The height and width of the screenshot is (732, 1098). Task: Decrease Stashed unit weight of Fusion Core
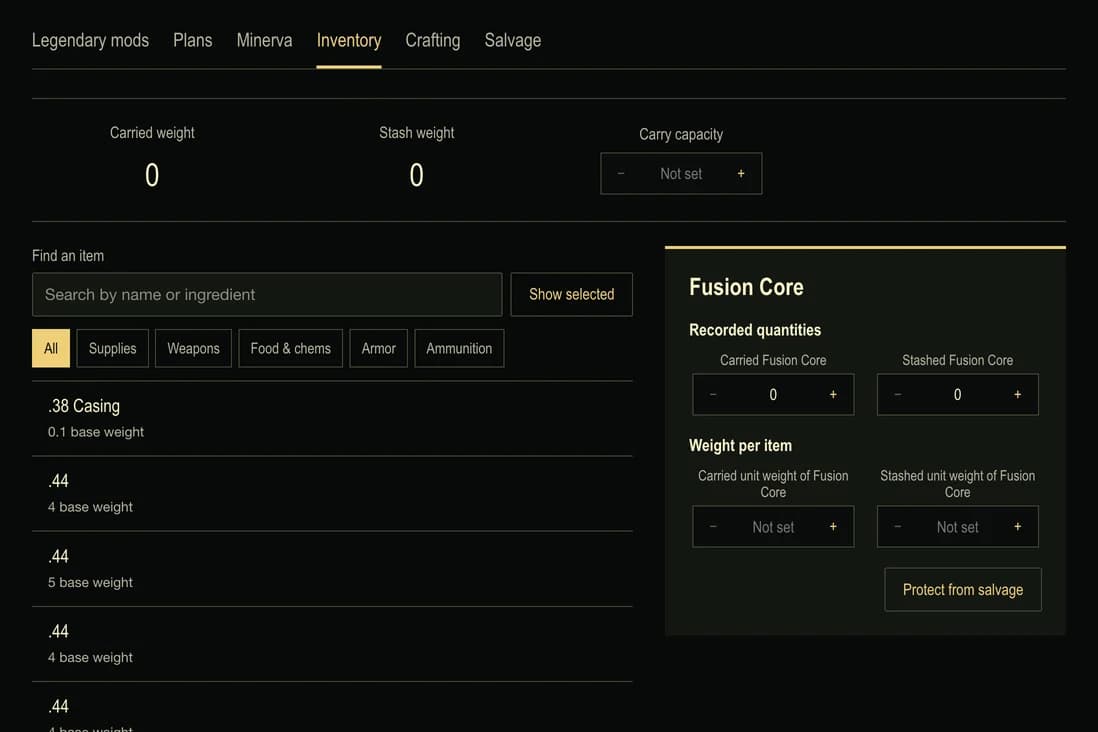[x=898, y=527]
